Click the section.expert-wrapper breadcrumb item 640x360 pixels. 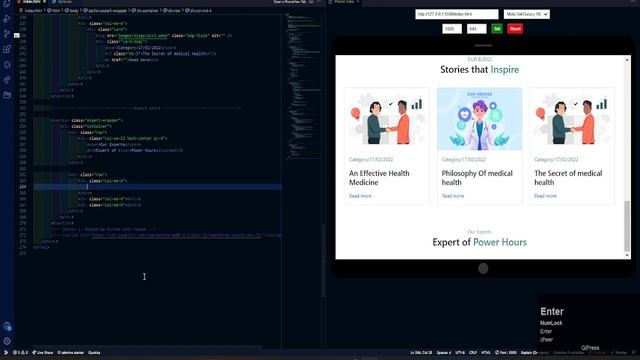coord(106,10)
